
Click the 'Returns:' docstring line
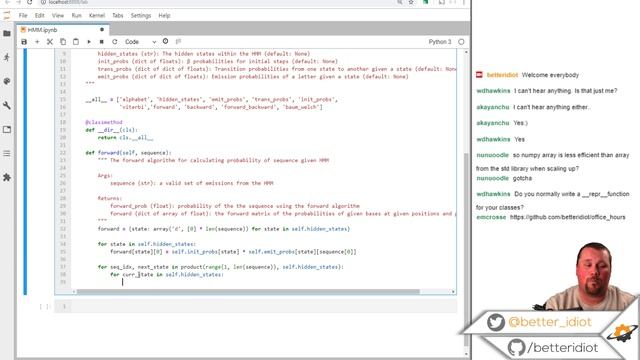pyautogui.click(x=109, y=198)
